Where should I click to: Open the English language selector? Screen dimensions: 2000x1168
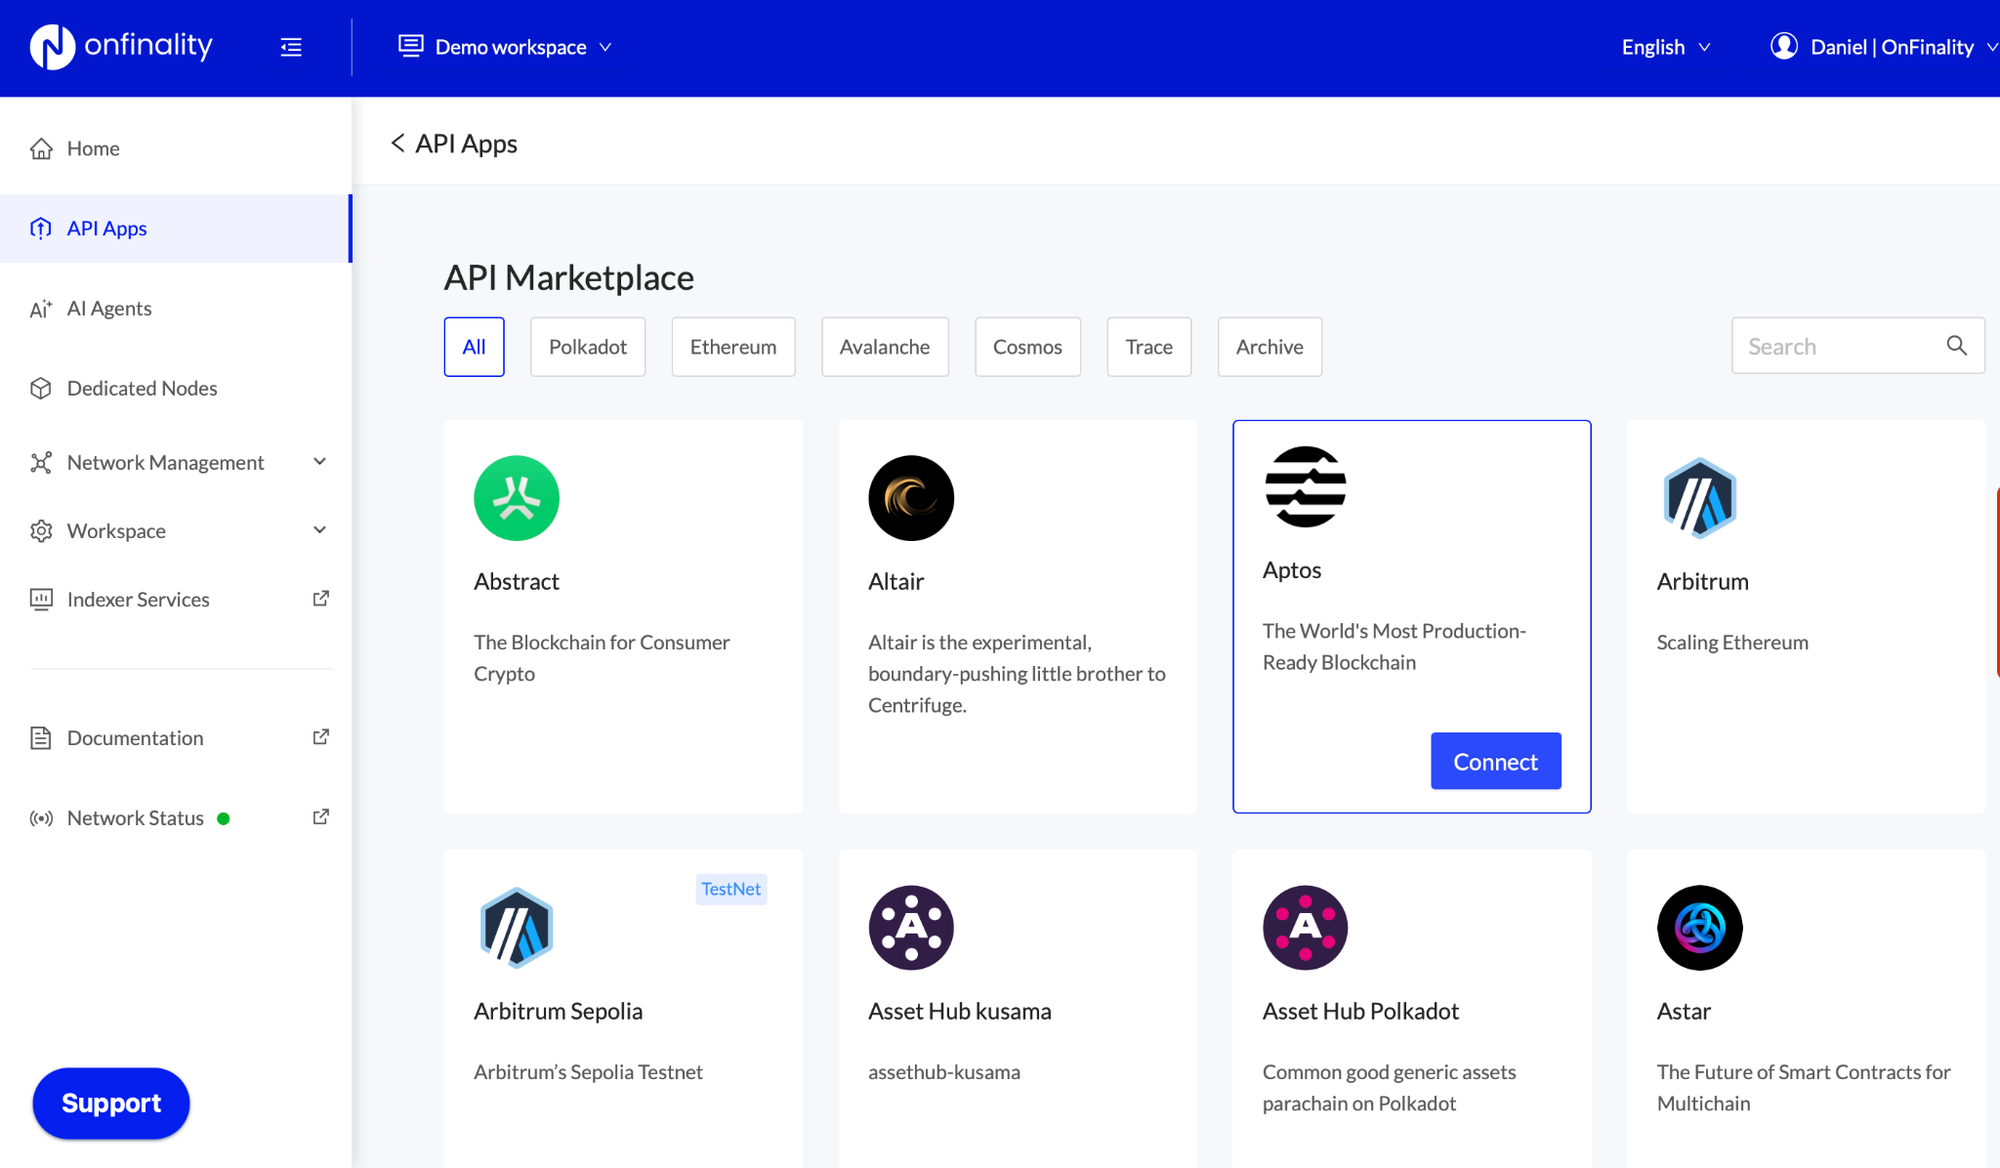(x=1663, y=46)
